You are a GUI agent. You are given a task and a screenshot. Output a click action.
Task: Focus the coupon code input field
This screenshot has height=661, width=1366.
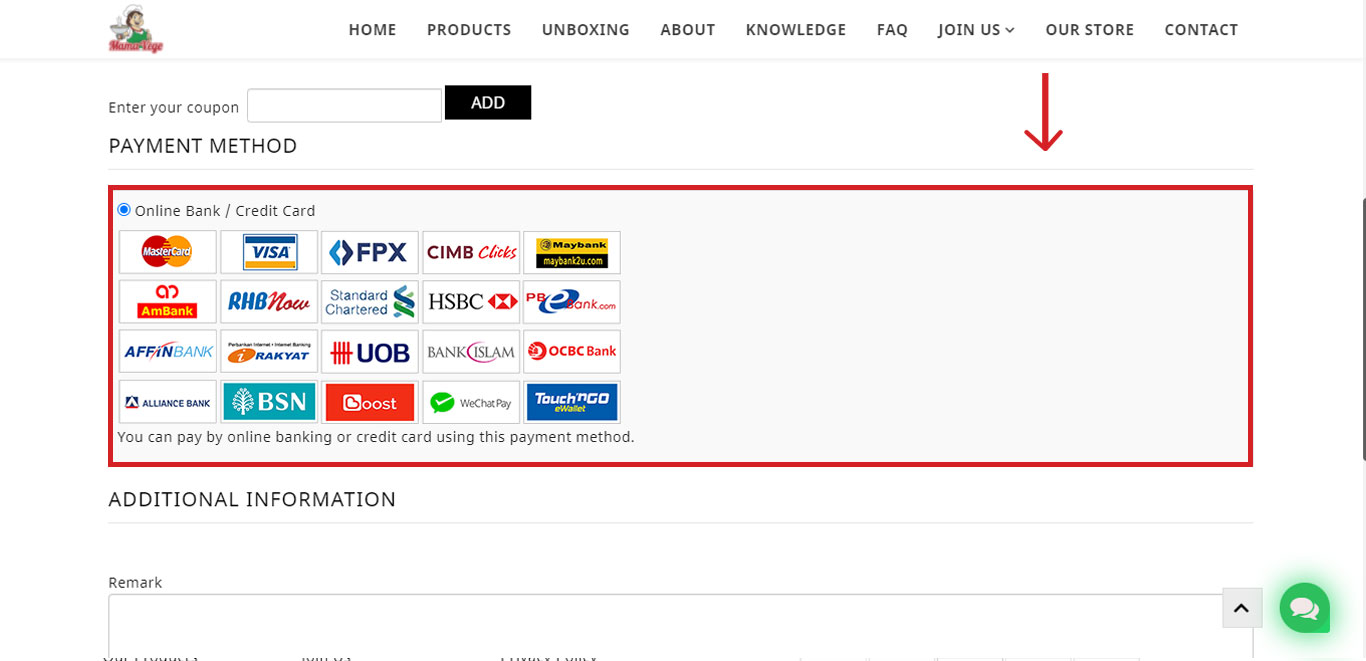pos(344,106)
